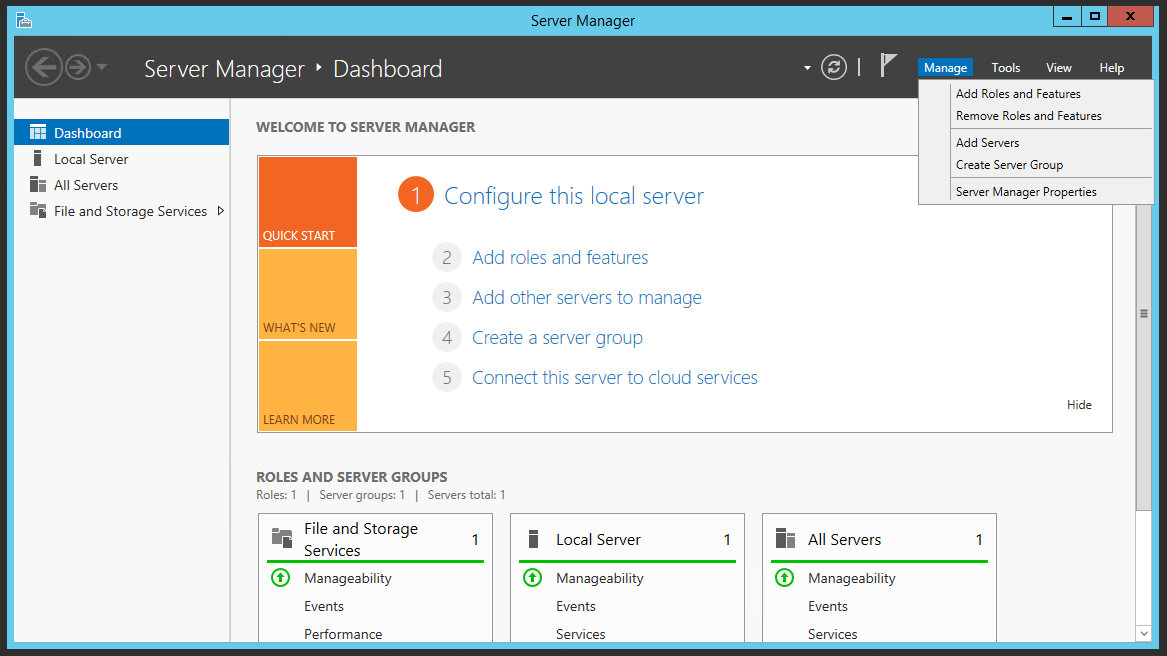Click Configure this local server link

[573, 196]
